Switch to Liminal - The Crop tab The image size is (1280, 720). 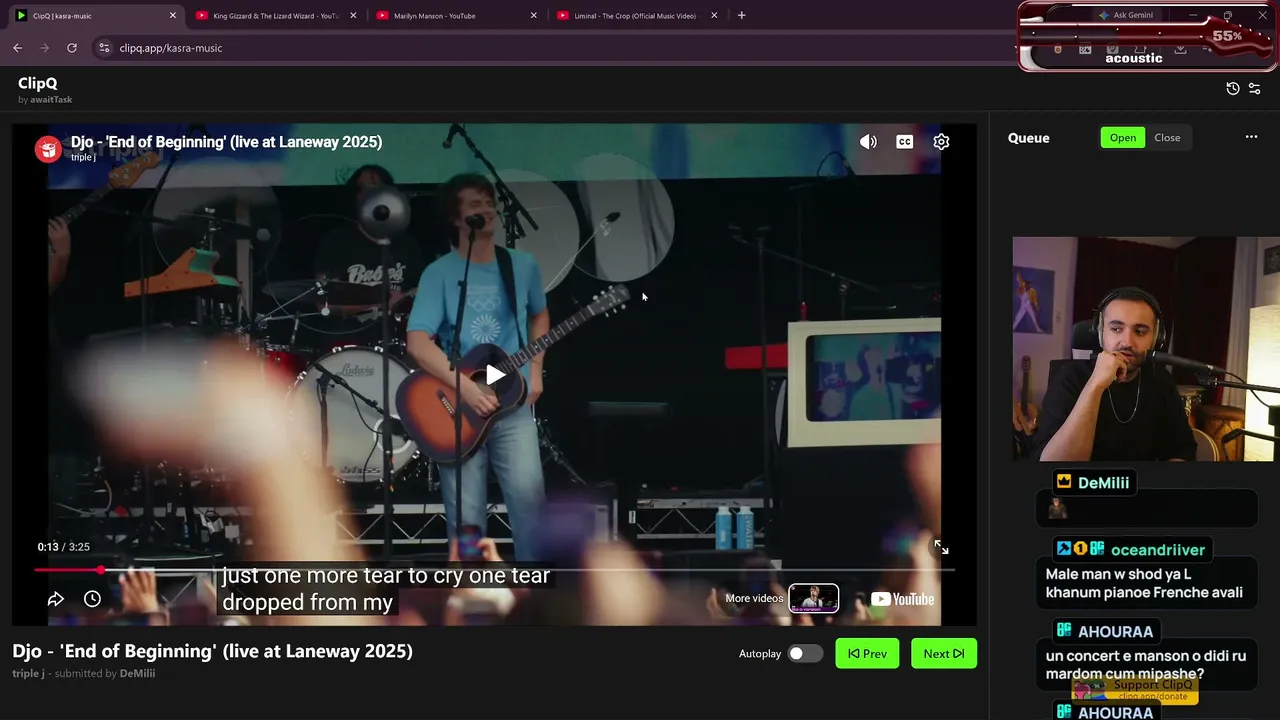(638, 16)
